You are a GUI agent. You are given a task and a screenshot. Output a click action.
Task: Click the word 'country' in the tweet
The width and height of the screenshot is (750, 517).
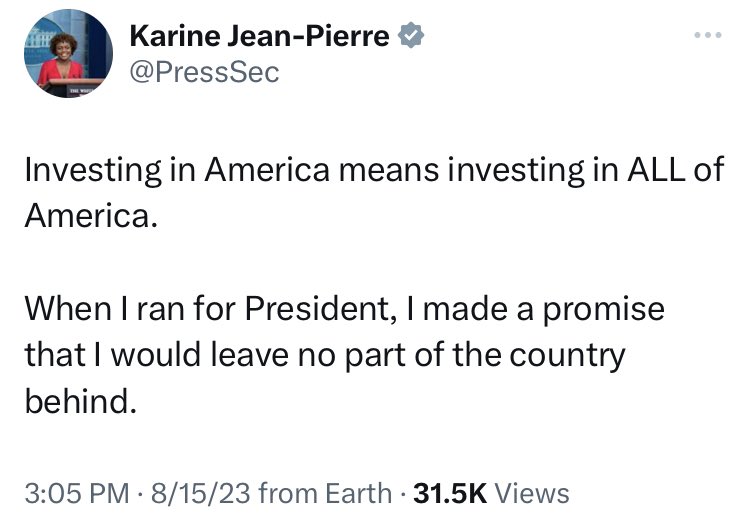[x=567, y=357]
